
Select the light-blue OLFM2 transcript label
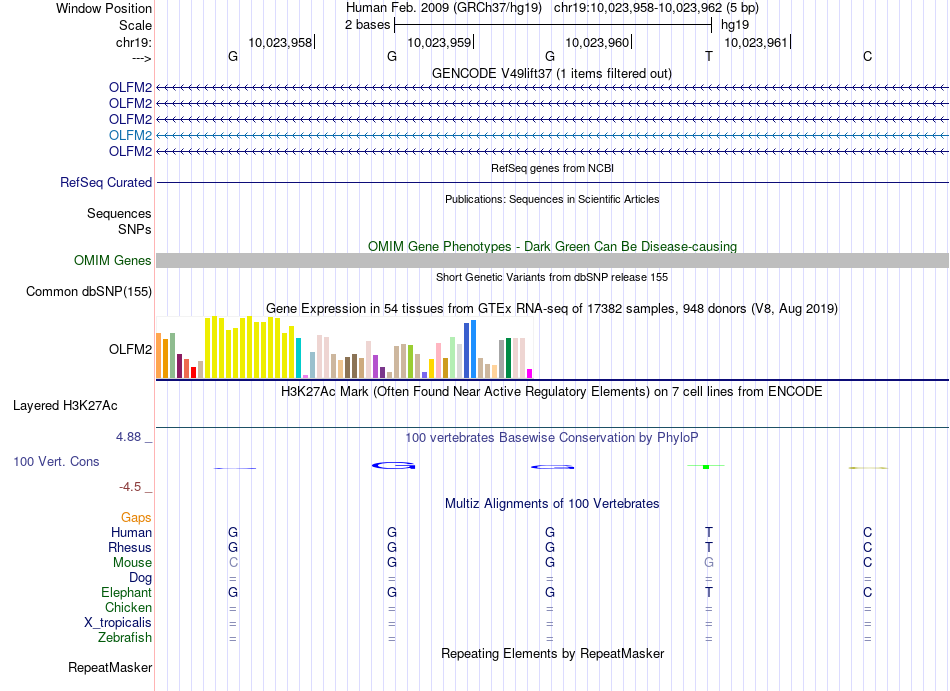(130, 135)
